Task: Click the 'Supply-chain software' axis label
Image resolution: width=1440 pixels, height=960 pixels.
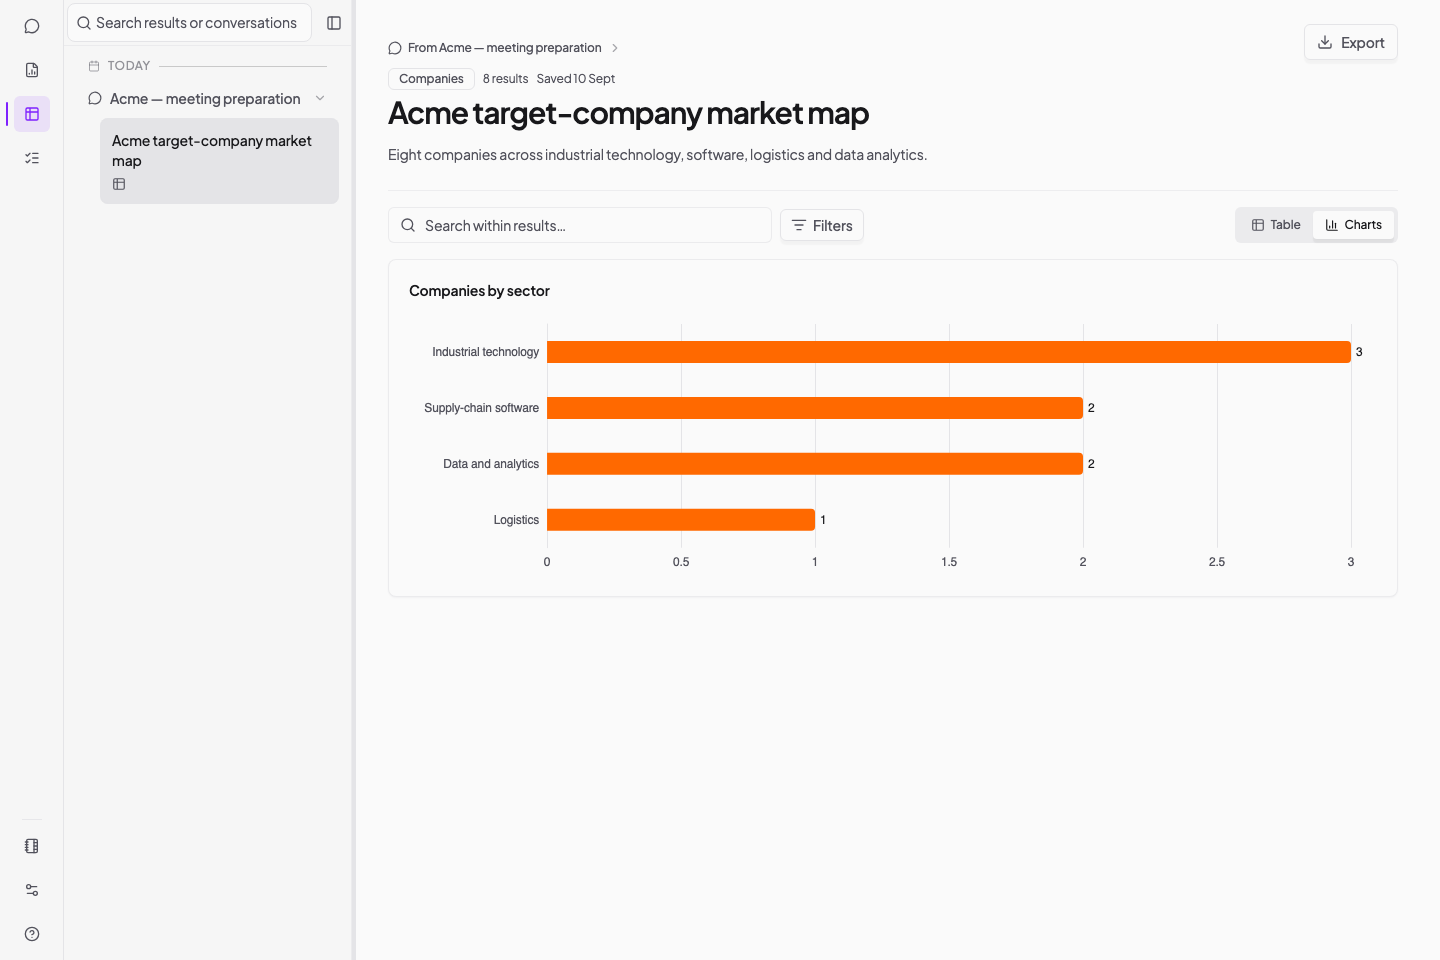Action: pyautogui.click(x=481, y=408)
